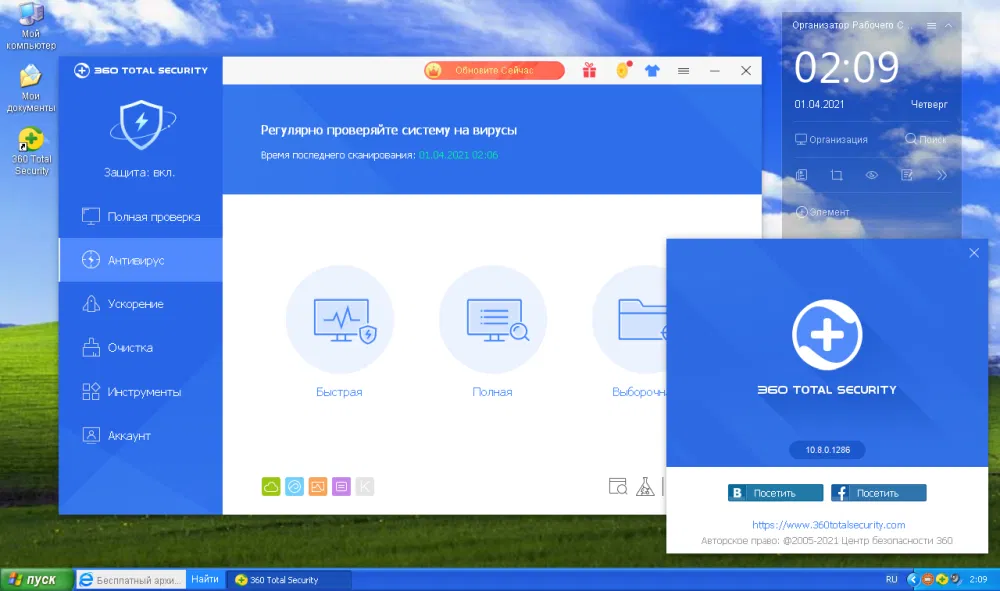1000x591 pixels.
Task: Click the Обновите Сейчас upgrade button
Action: coord(494,70)
